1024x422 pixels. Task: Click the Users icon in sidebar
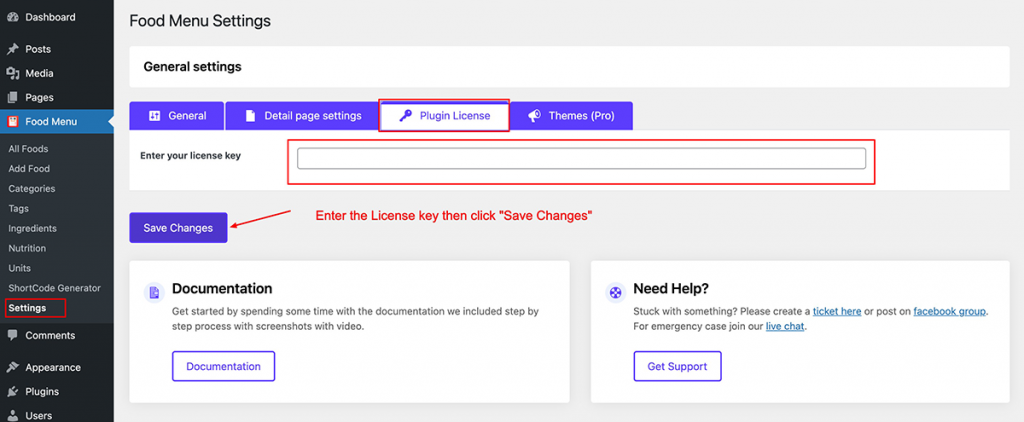tap(12, 415)
